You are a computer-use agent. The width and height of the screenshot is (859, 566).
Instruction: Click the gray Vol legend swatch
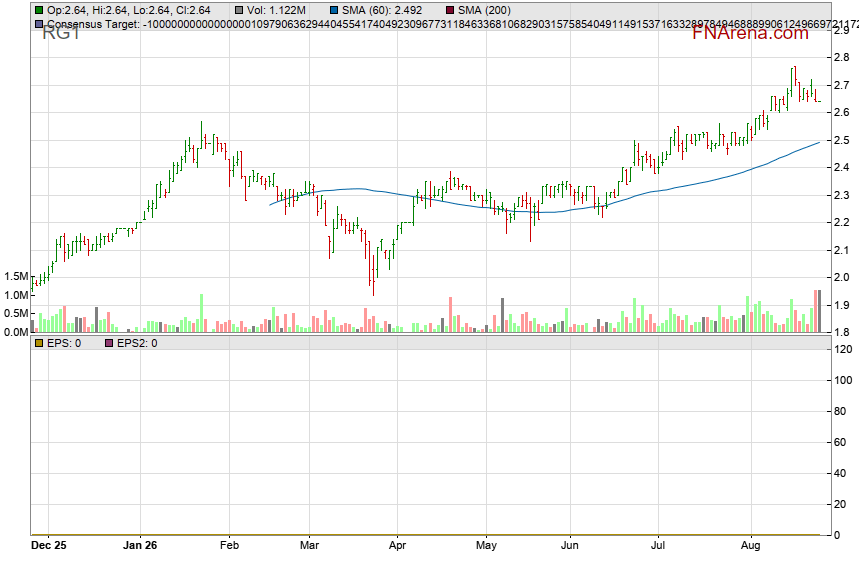pos(239,10)
